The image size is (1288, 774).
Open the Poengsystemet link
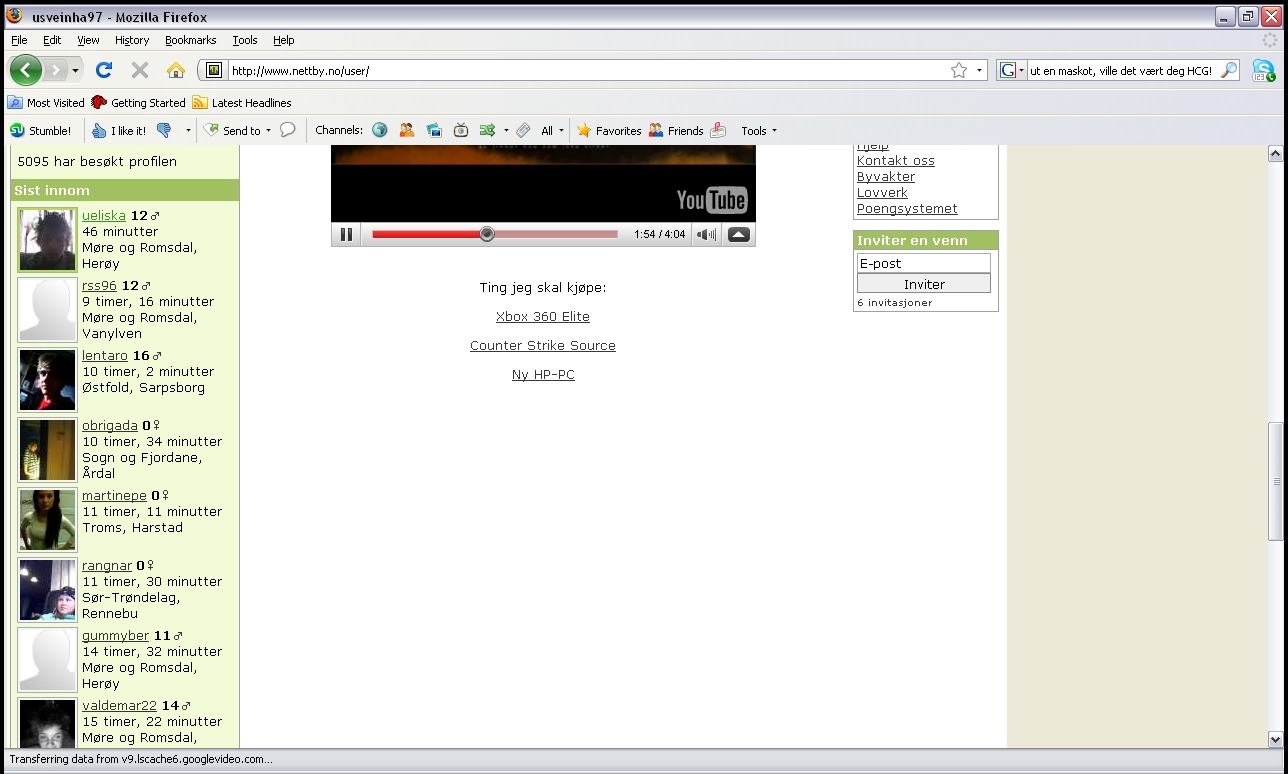click(907, 208)
